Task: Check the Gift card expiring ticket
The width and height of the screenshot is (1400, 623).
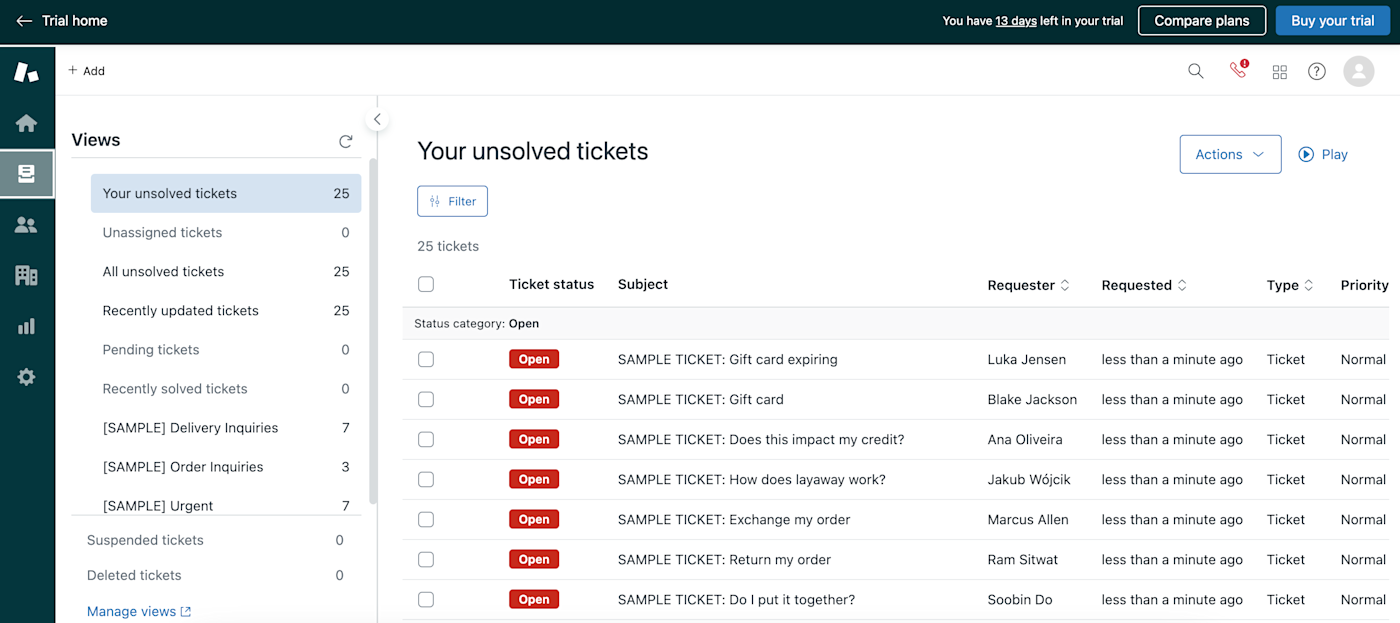Action: 426,360
